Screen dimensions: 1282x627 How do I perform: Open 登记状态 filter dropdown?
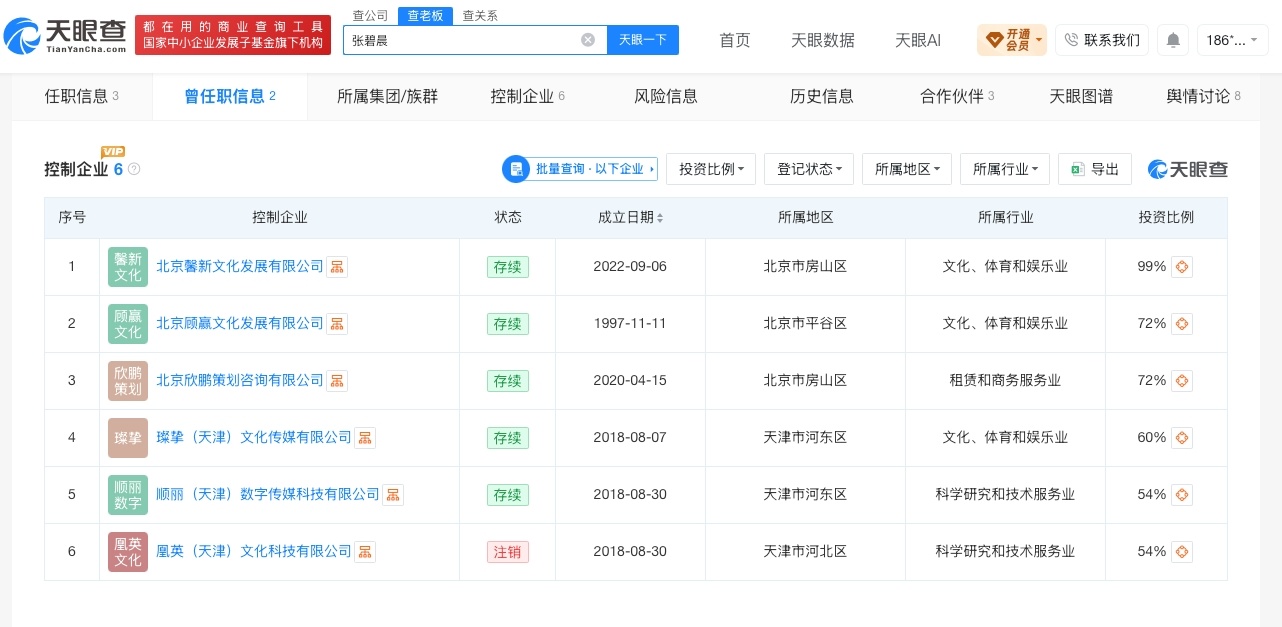(x=809, y=169)
